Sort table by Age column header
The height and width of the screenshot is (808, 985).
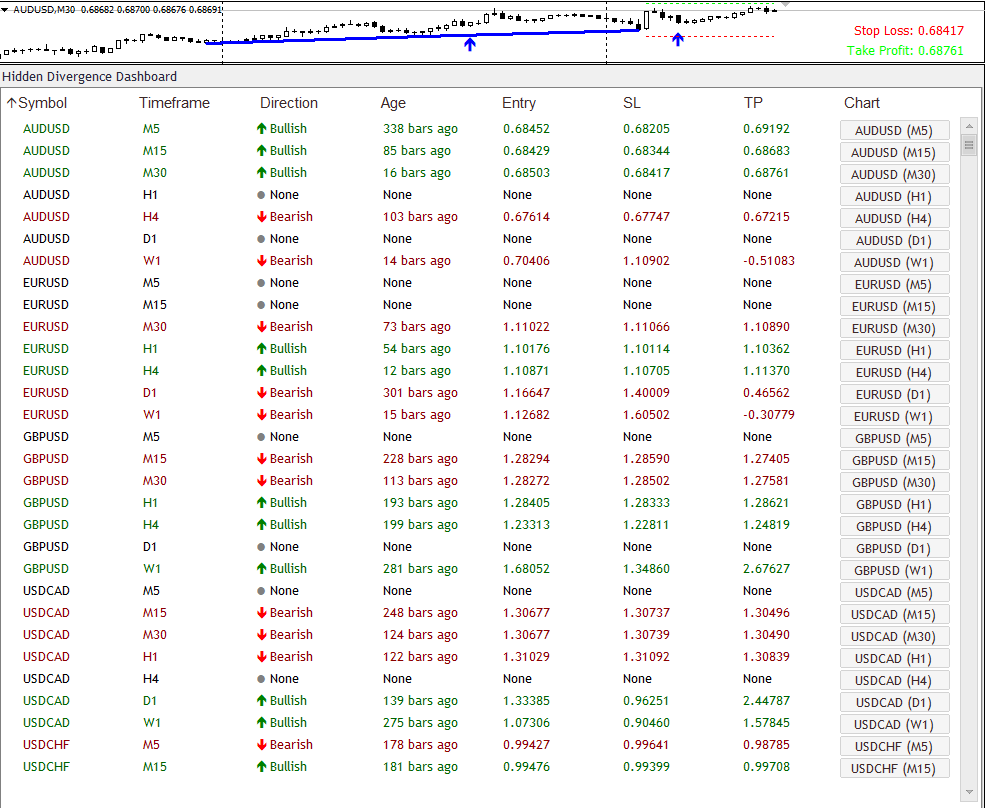pyautogui.click(x=393, y=103)
